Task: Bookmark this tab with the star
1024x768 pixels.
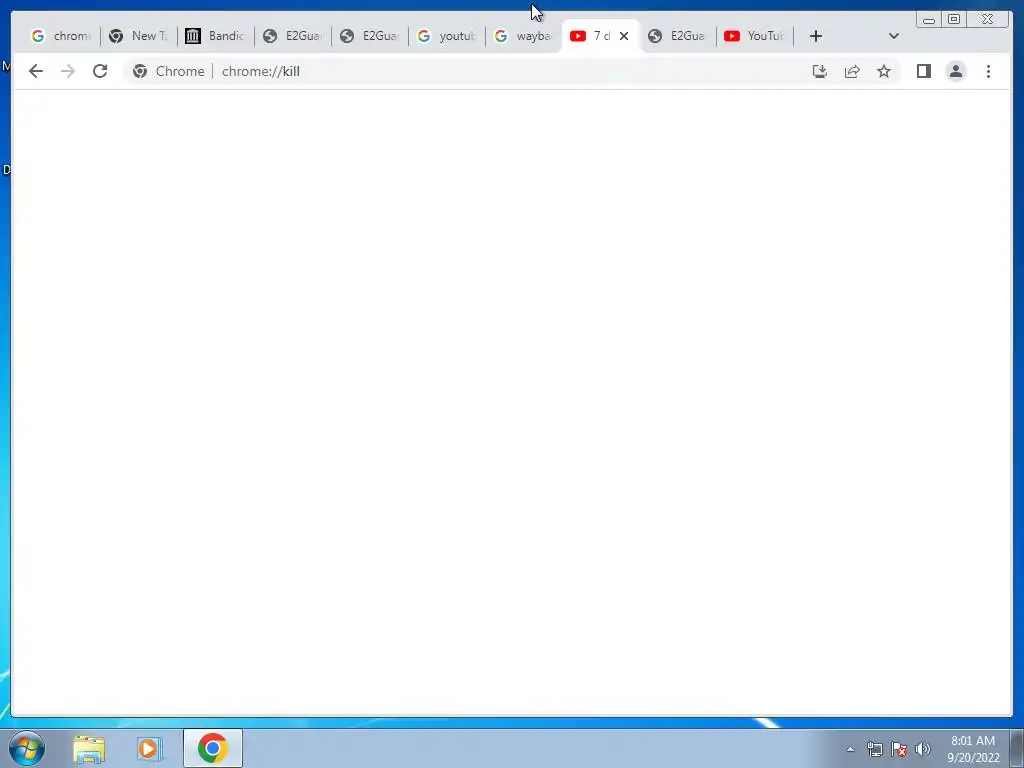Action: [x=884, y=71]
